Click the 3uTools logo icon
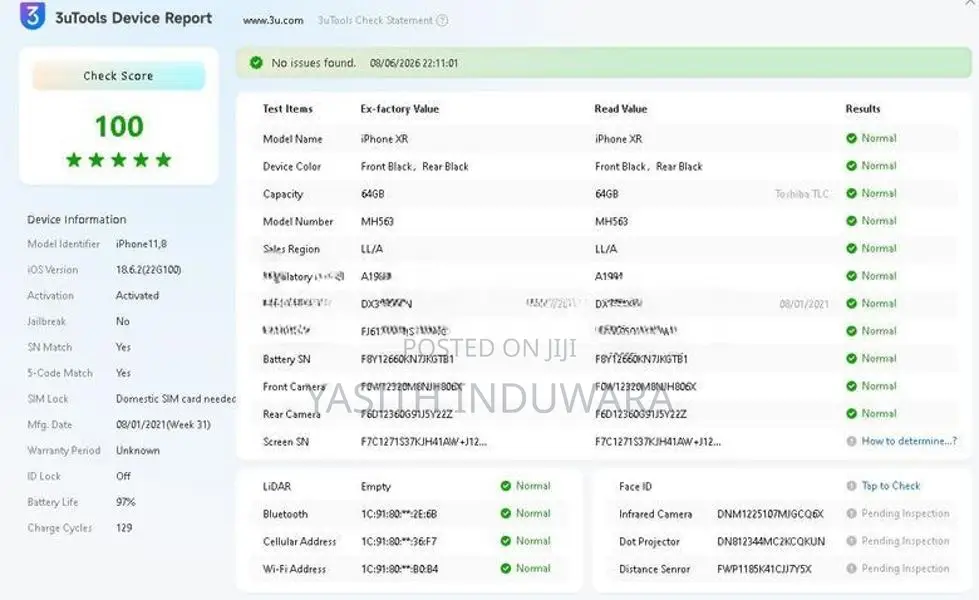The image size is (979, 600). pyautogui.click(x=32, y=16)
